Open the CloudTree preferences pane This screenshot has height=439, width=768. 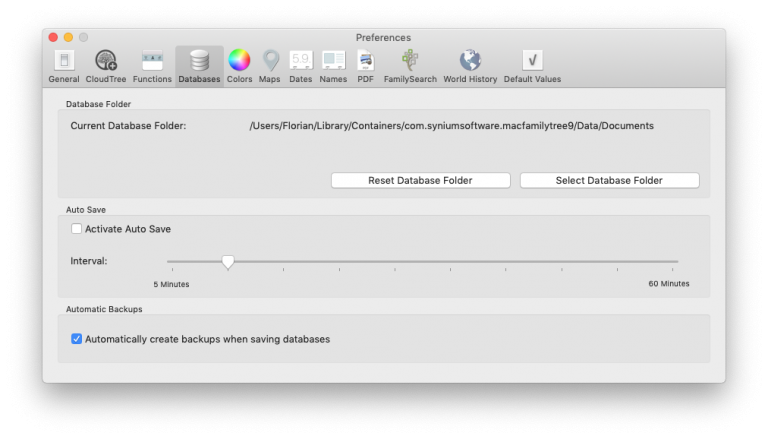[x=106, y=67]
